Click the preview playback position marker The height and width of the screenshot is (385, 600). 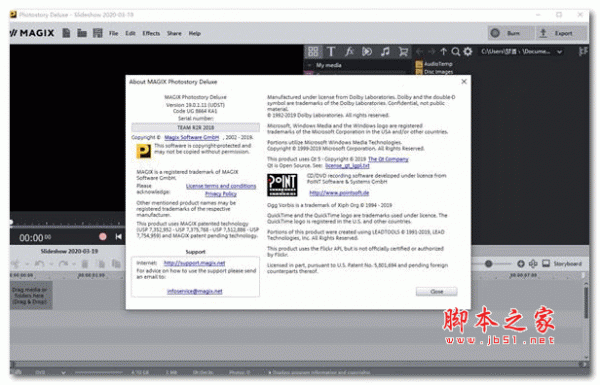[x=11, y=222]
